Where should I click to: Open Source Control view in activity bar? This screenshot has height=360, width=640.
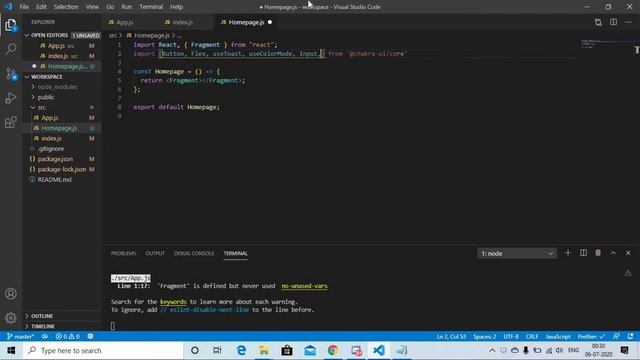coord(11,74)
